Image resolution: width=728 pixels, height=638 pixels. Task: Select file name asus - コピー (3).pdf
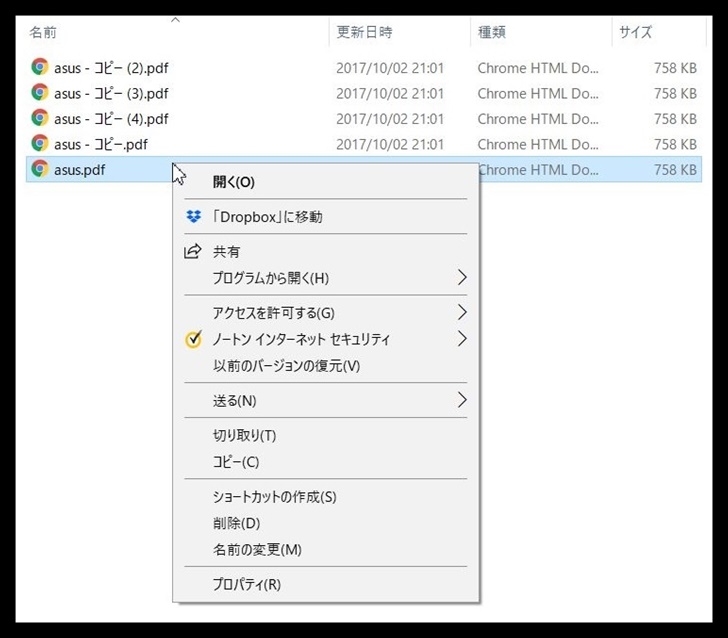[x=111, y=94]
